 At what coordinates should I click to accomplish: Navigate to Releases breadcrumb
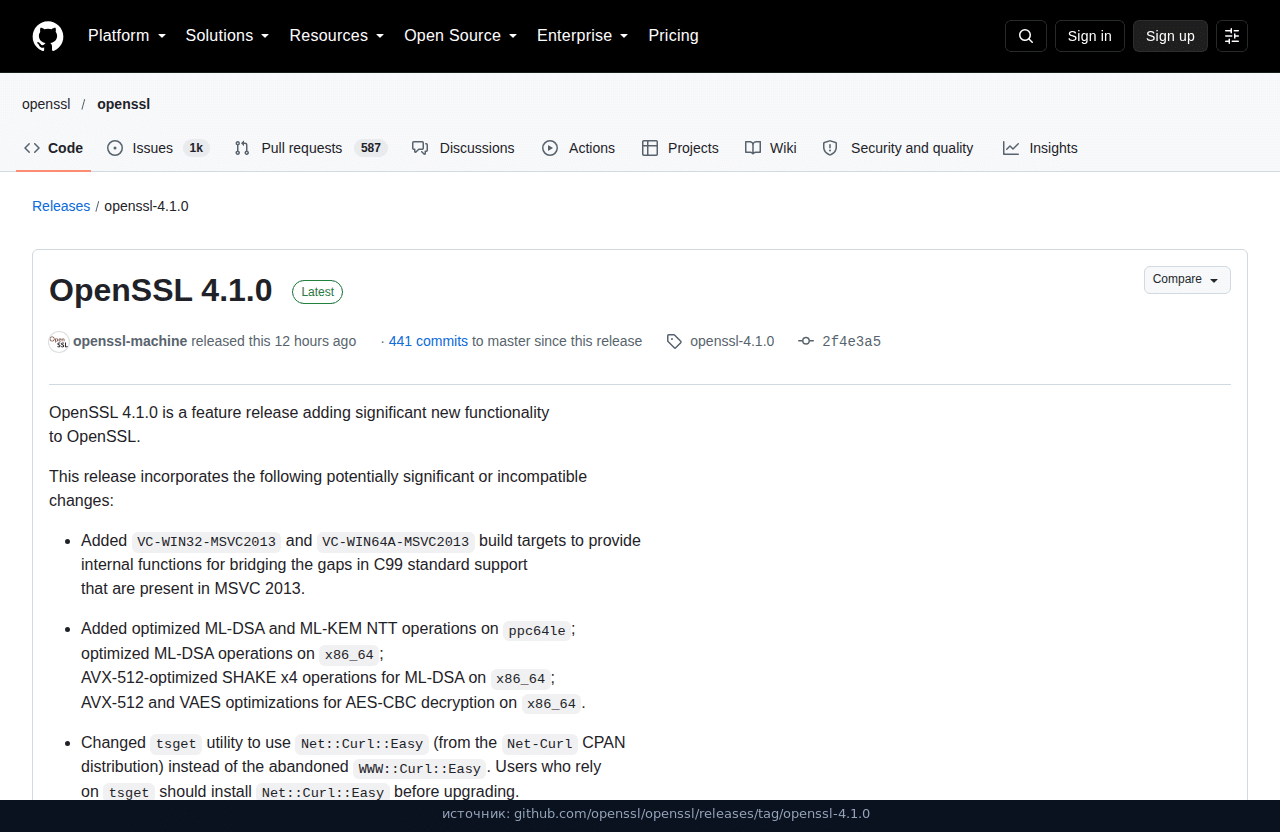tap(61, 206)
